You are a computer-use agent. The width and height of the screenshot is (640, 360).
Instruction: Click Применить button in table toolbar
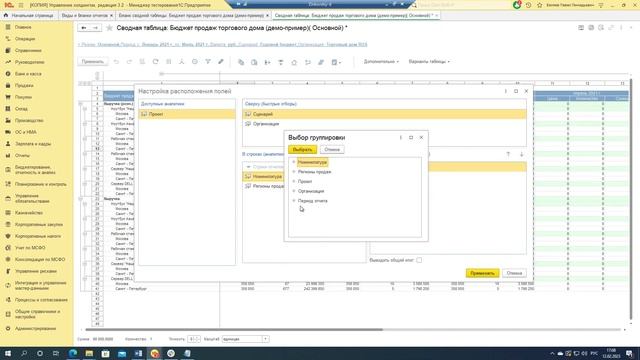pos(93,62)
